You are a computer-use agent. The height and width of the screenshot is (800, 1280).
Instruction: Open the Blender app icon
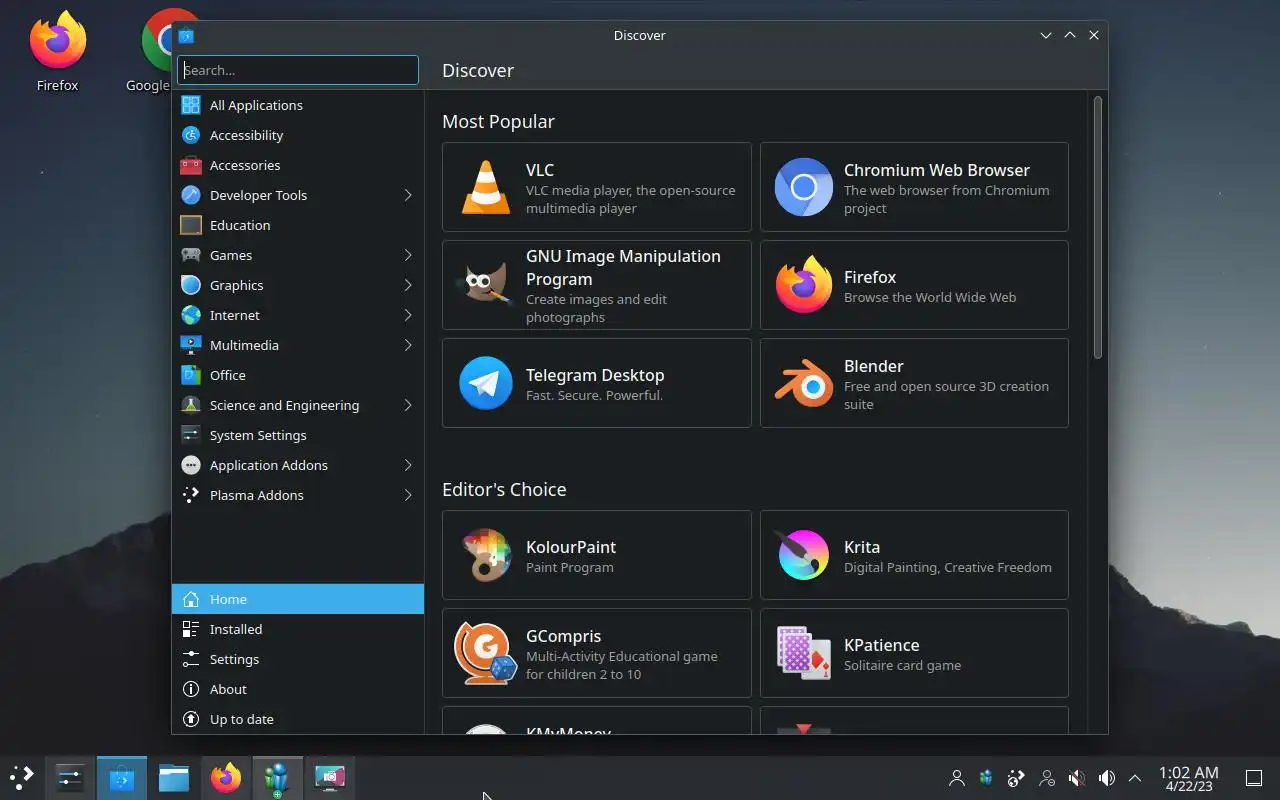[804, 383]
